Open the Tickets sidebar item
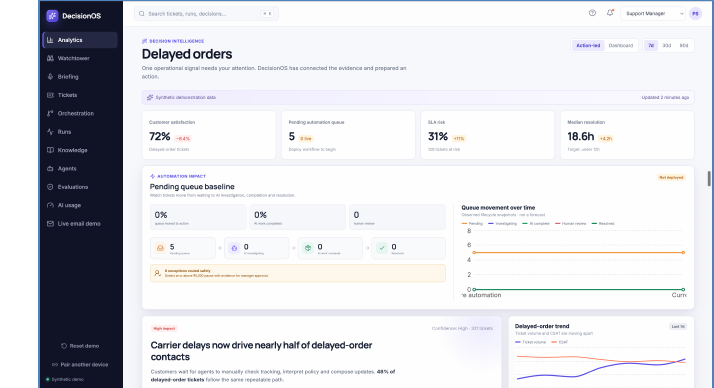 click(x=80, y=95)
